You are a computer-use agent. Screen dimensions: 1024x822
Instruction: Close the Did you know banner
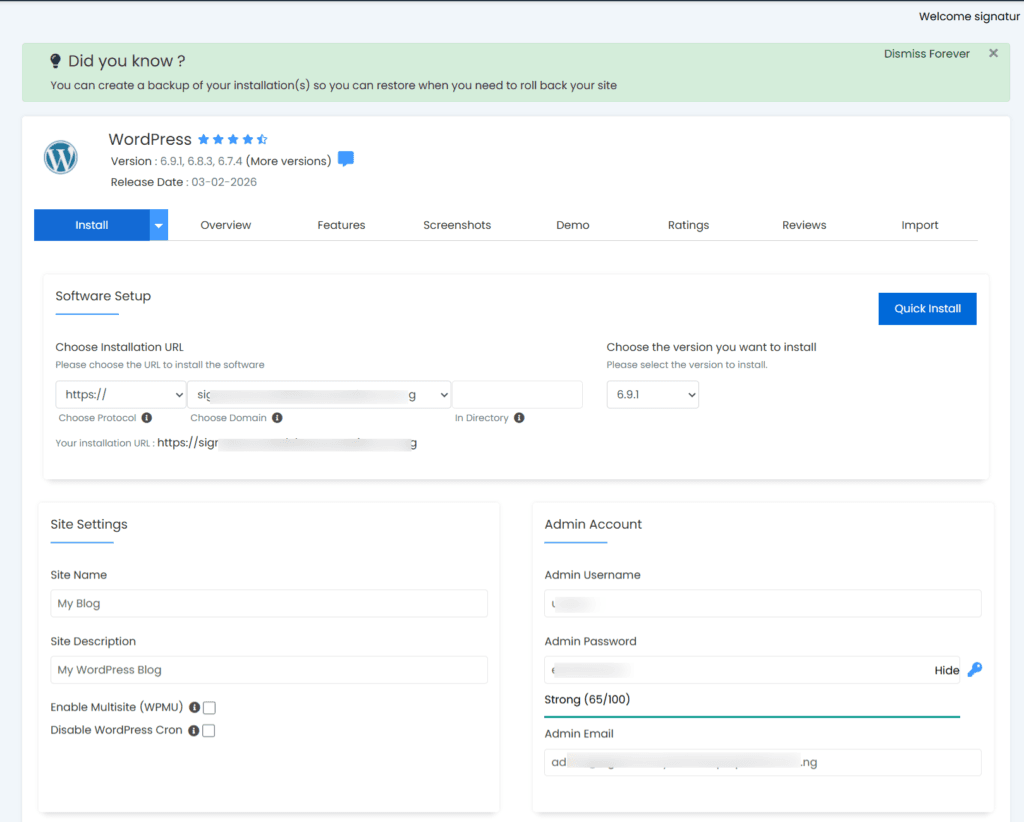(x=993, y=54)
